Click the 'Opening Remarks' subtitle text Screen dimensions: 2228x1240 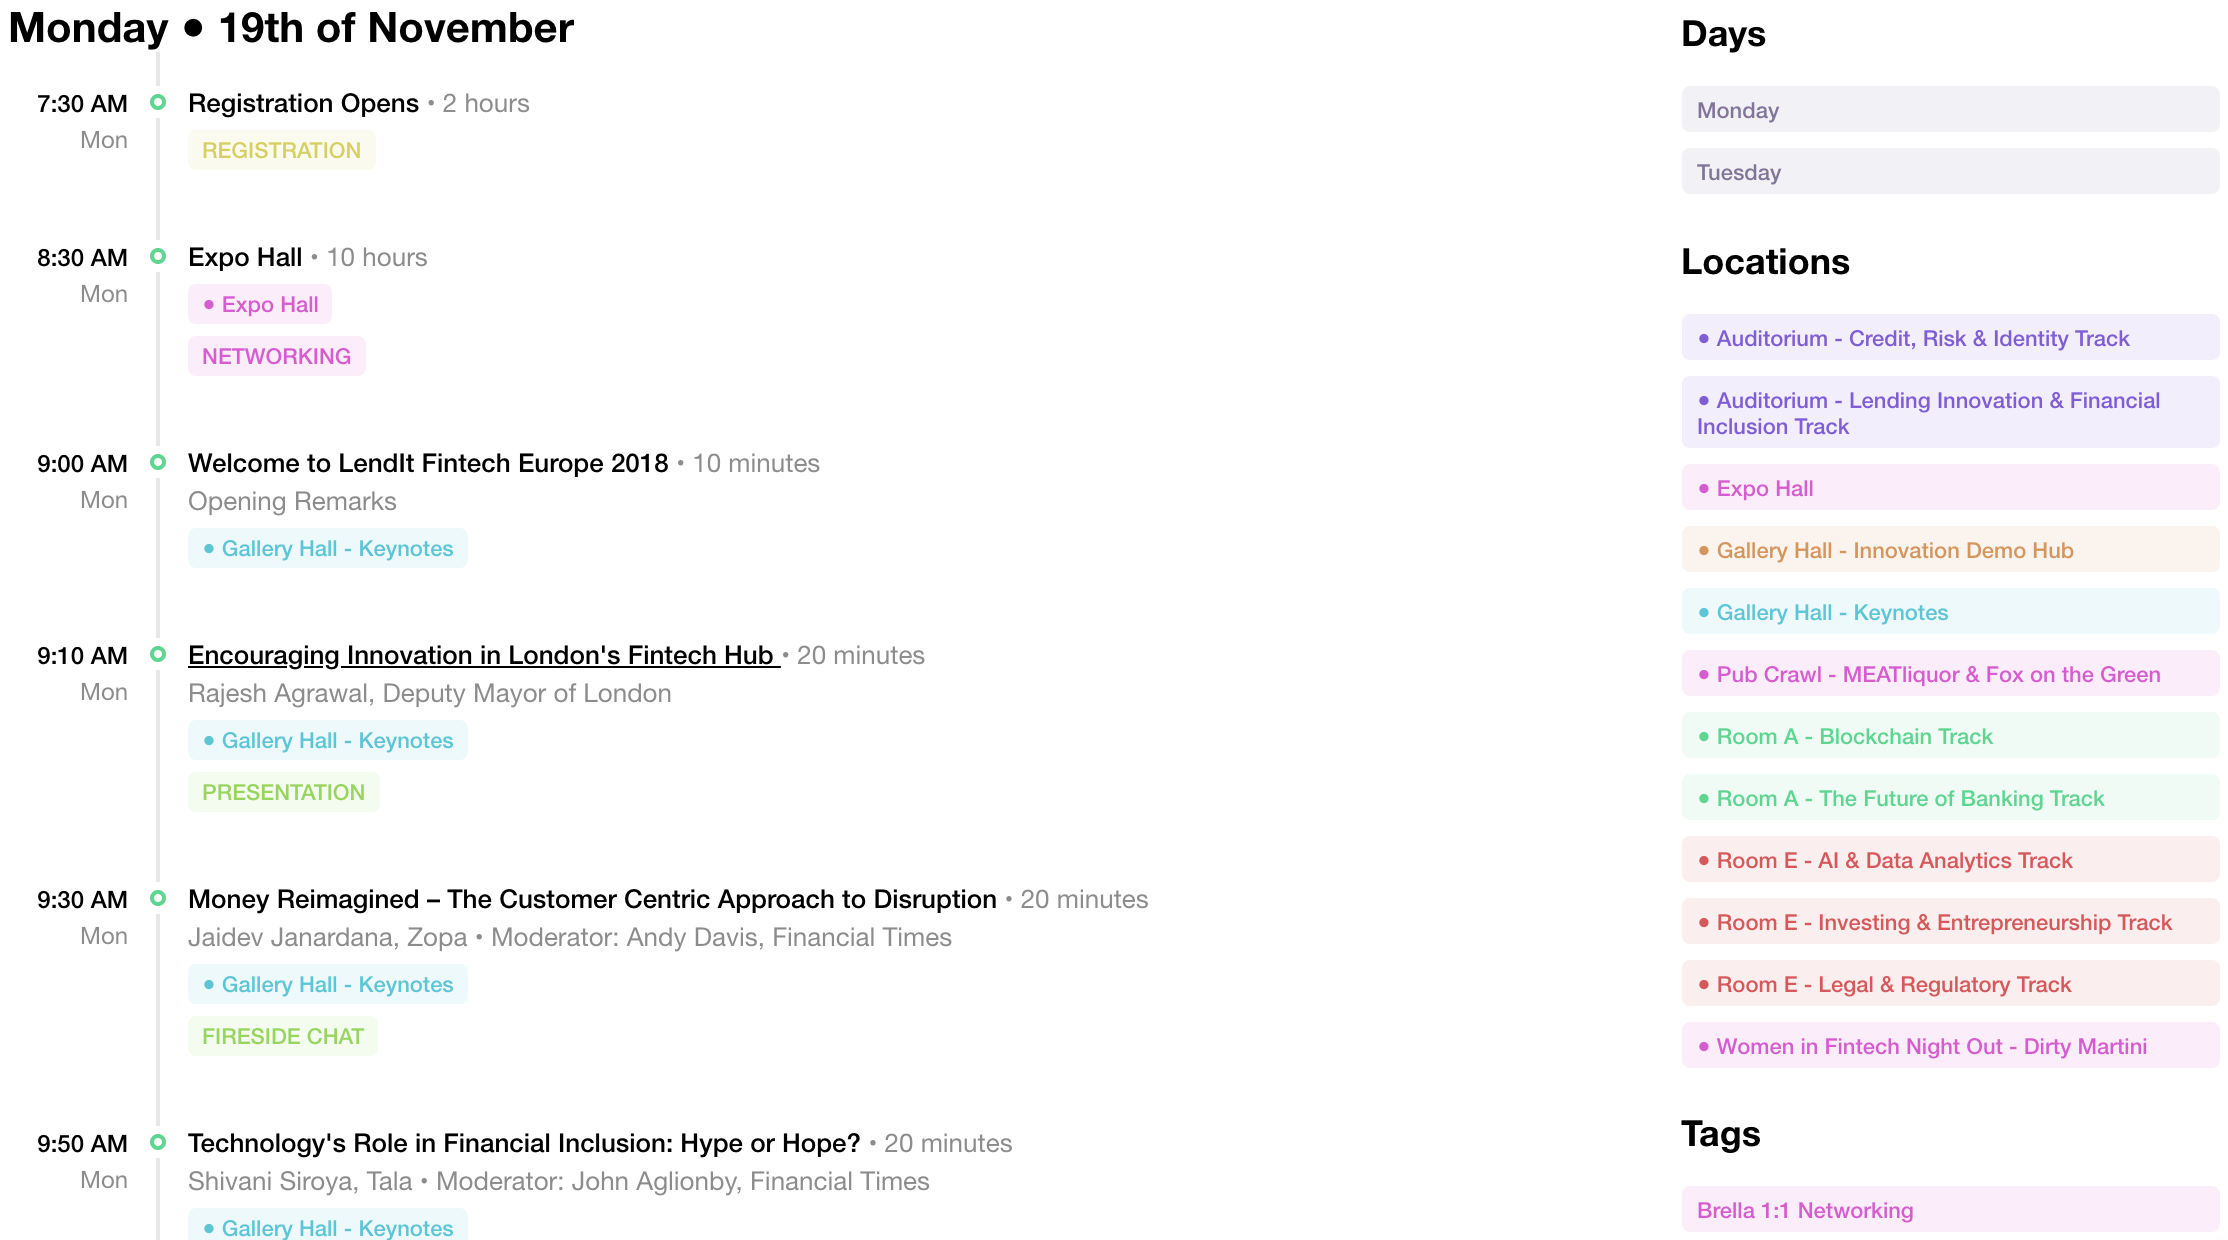coord(292,501)
